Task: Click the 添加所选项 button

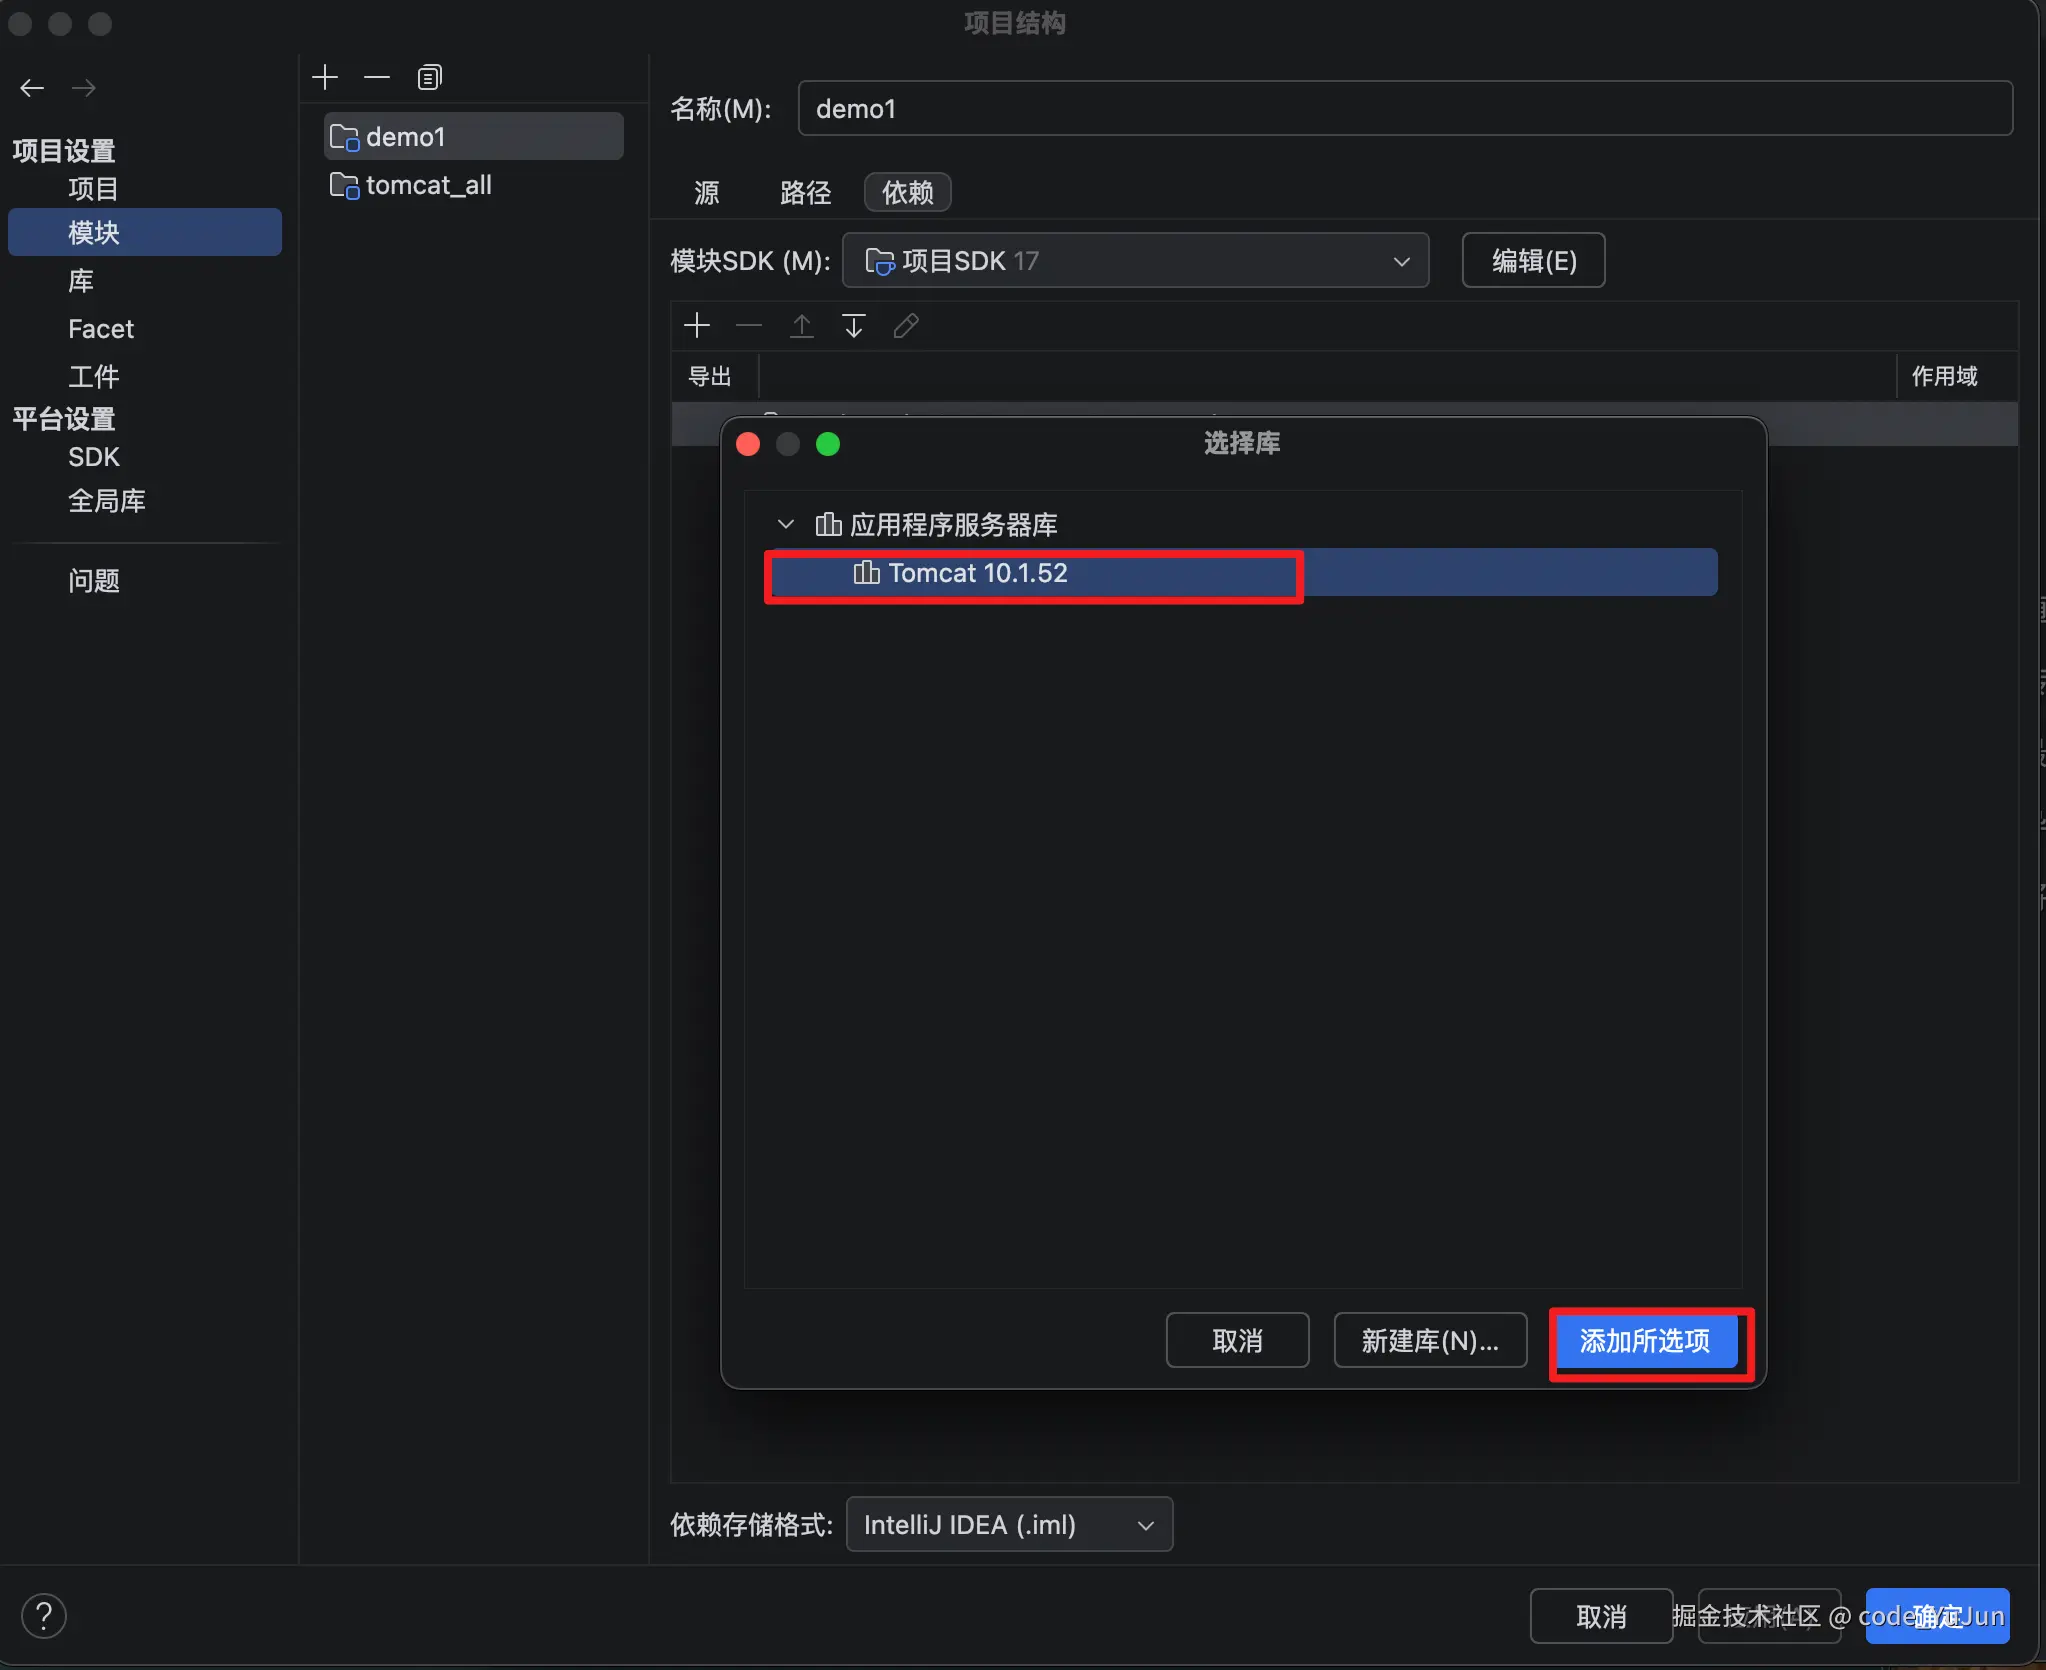Action: (1645, 1341)
